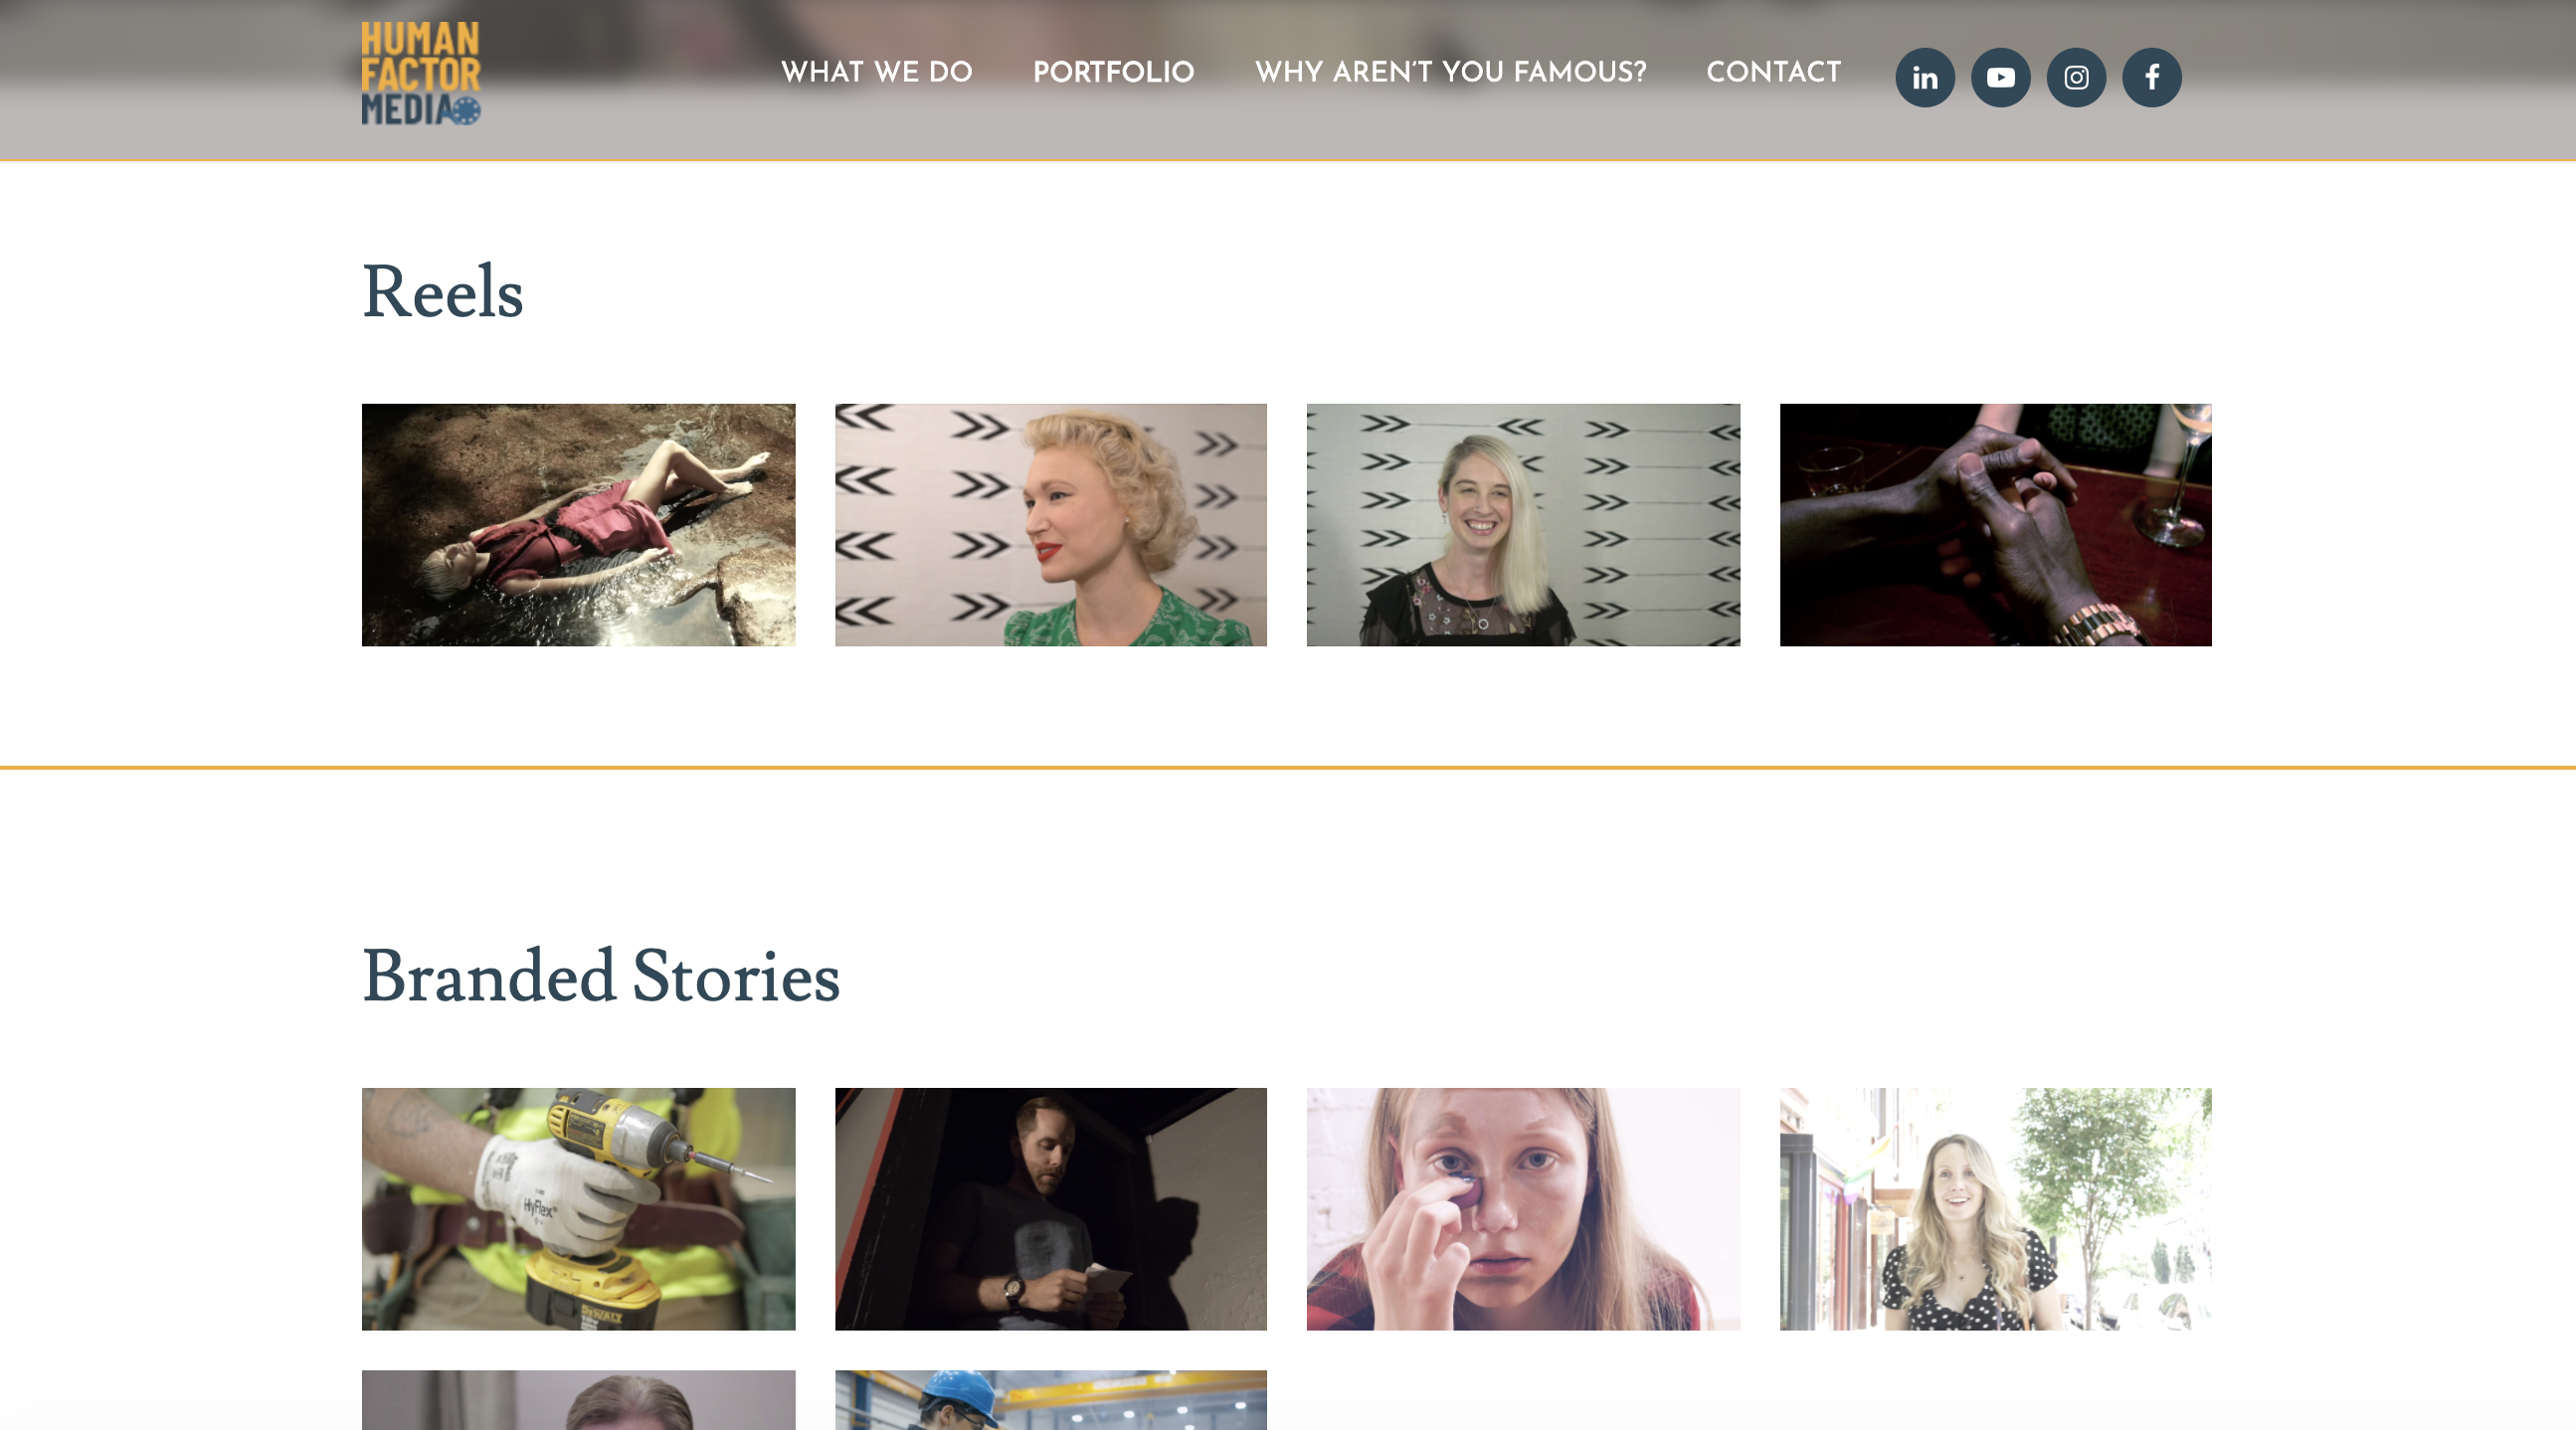This screenshot has height=1430, width=2576.
Task: Open reel of woman lying in water
Action: coord(578,525)
